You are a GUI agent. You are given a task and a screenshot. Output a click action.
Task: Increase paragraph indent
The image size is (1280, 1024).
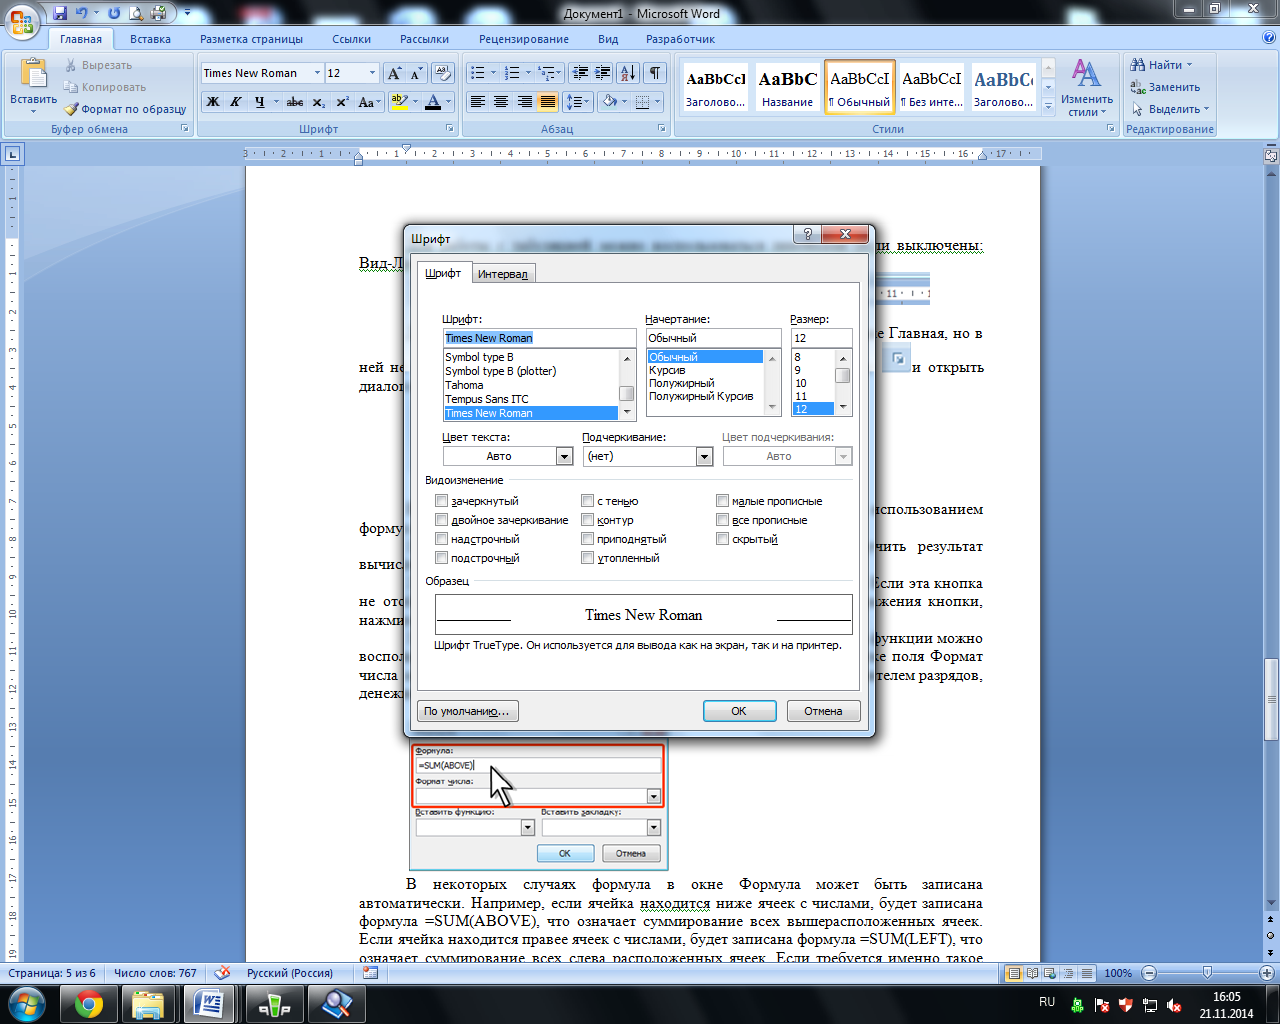tap(603, 73)
